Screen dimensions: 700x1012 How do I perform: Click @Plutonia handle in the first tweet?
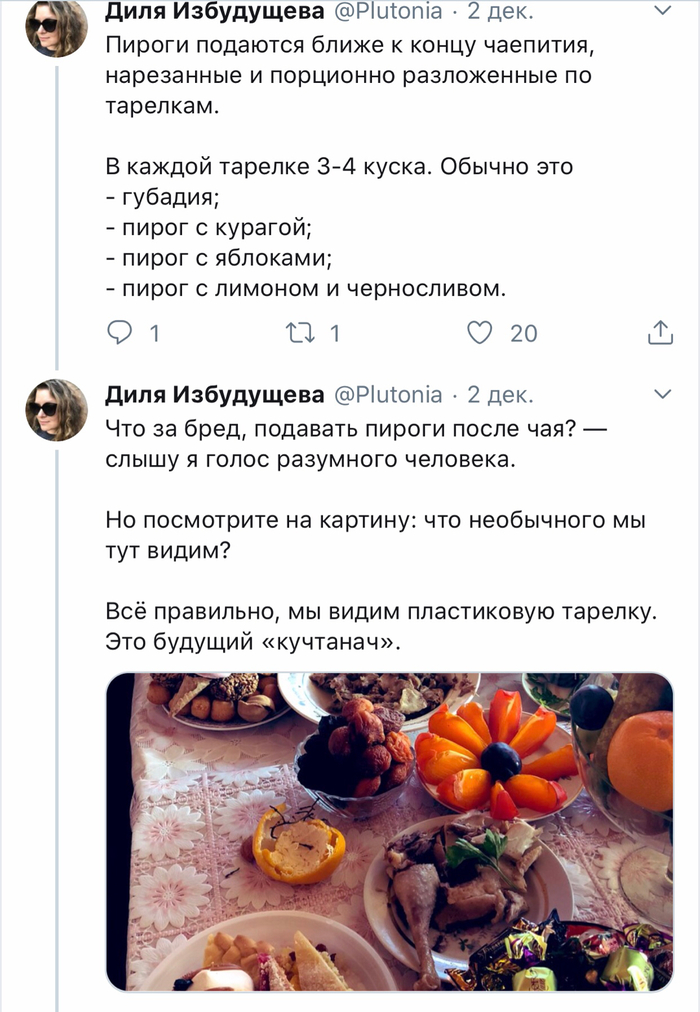coord(386,13)
